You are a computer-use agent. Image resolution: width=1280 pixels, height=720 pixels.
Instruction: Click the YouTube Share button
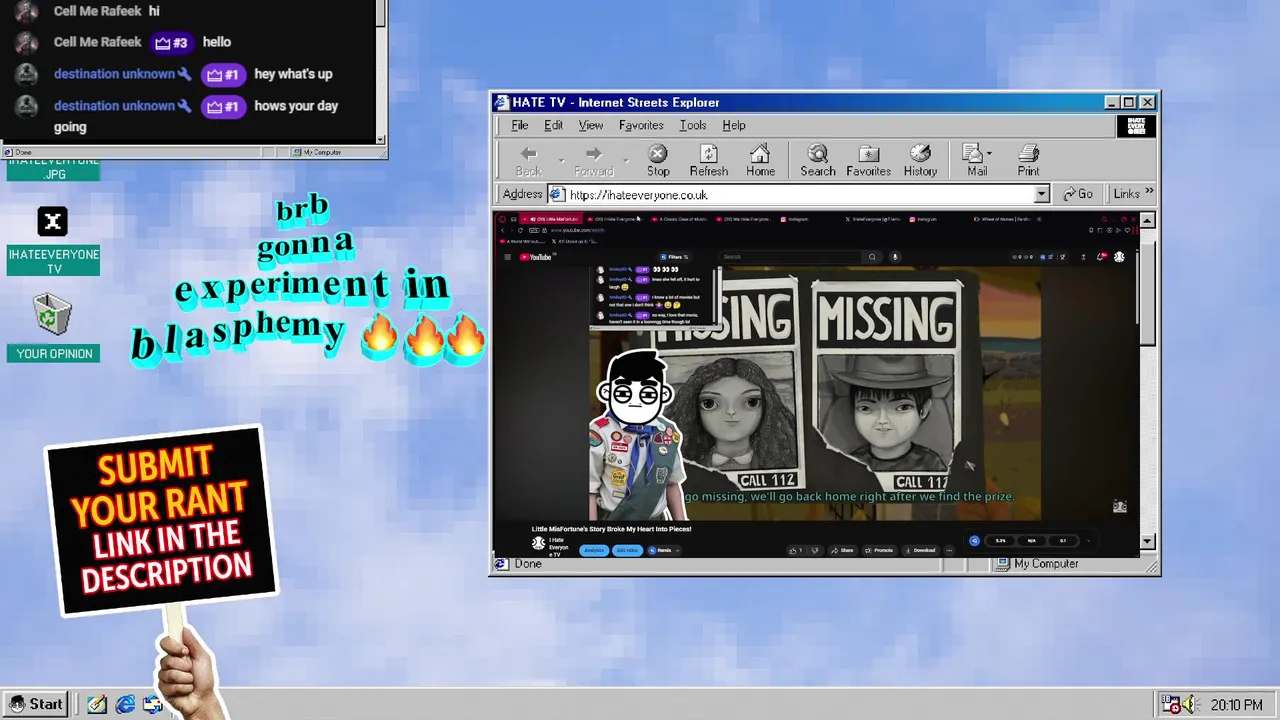tap(842, 550)
